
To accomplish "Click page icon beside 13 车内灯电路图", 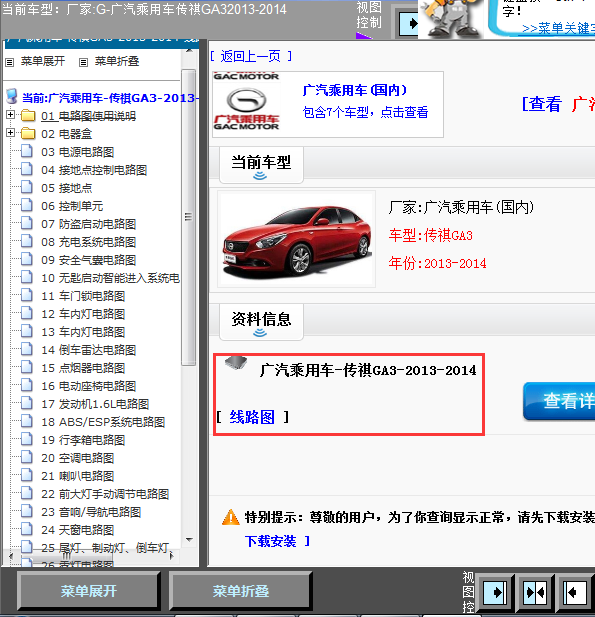I will point(26,331).
